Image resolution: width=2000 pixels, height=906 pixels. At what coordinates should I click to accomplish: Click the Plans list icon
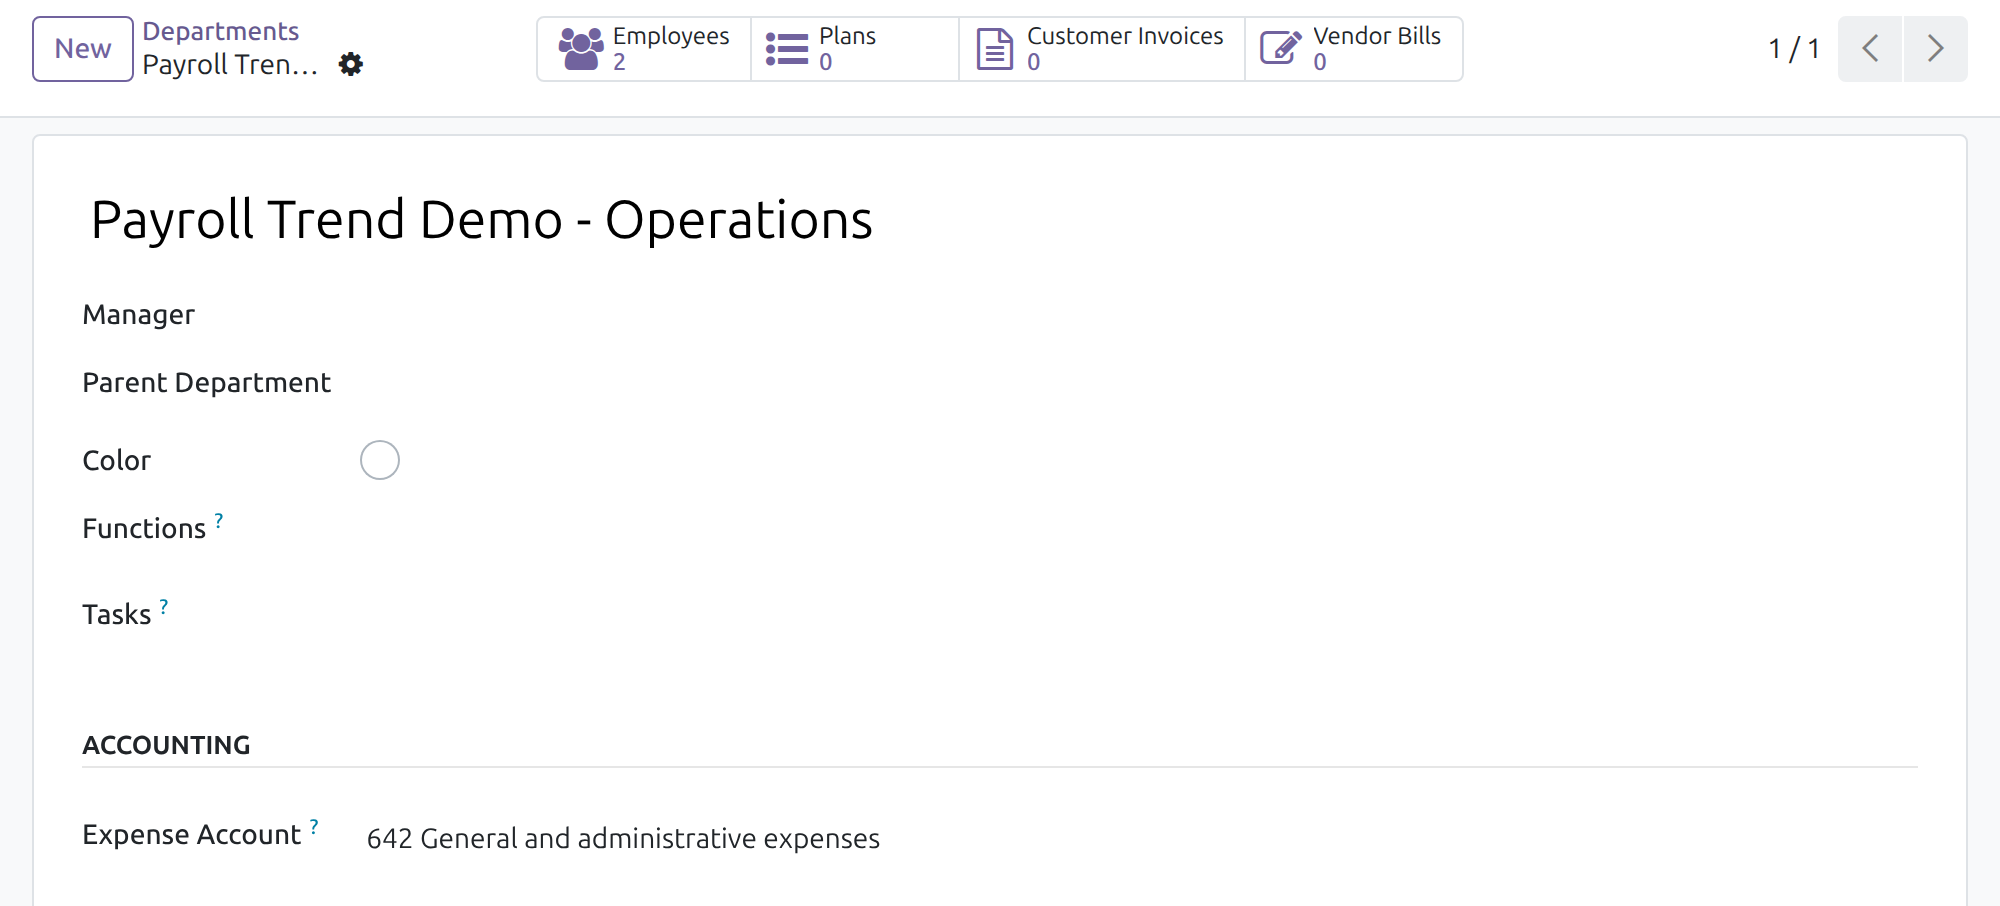(x=787, y=49)
